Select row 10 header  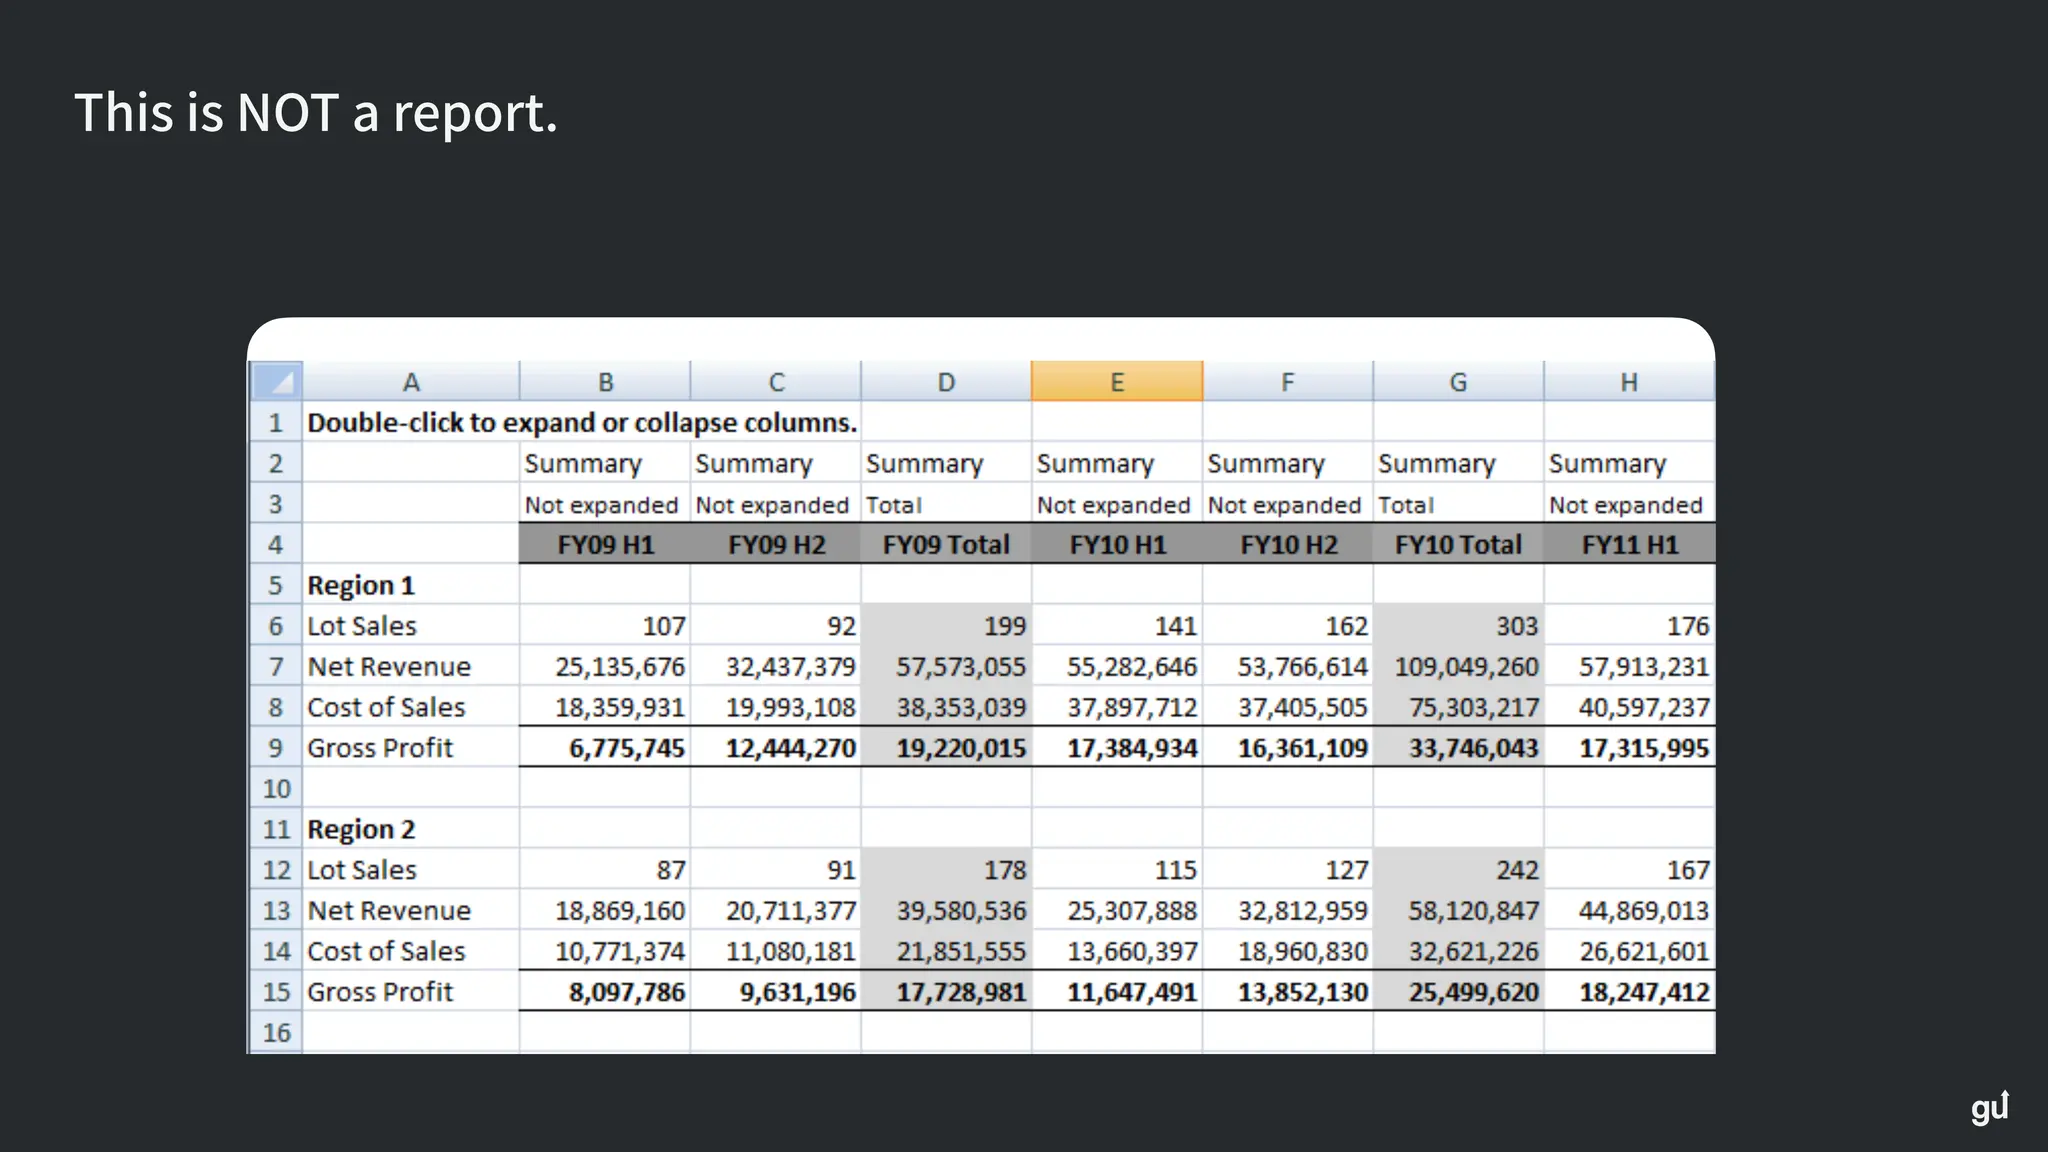point(276,788)
